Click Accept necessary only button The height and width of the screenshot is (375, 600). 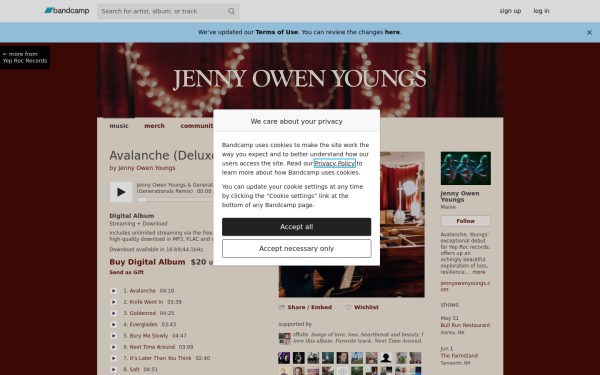297,249
